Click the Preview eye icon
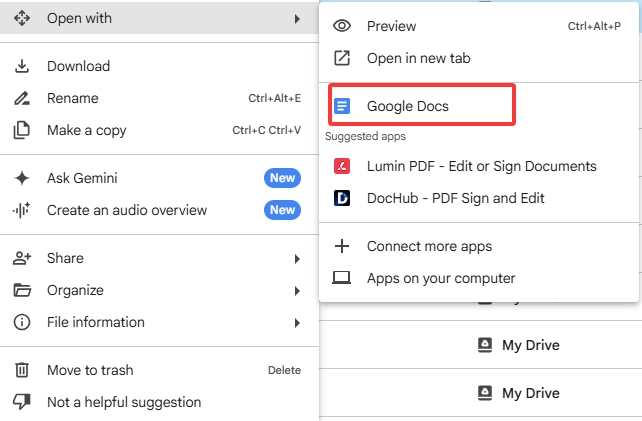Screen dimensions: 642x421 coord(342,26)
